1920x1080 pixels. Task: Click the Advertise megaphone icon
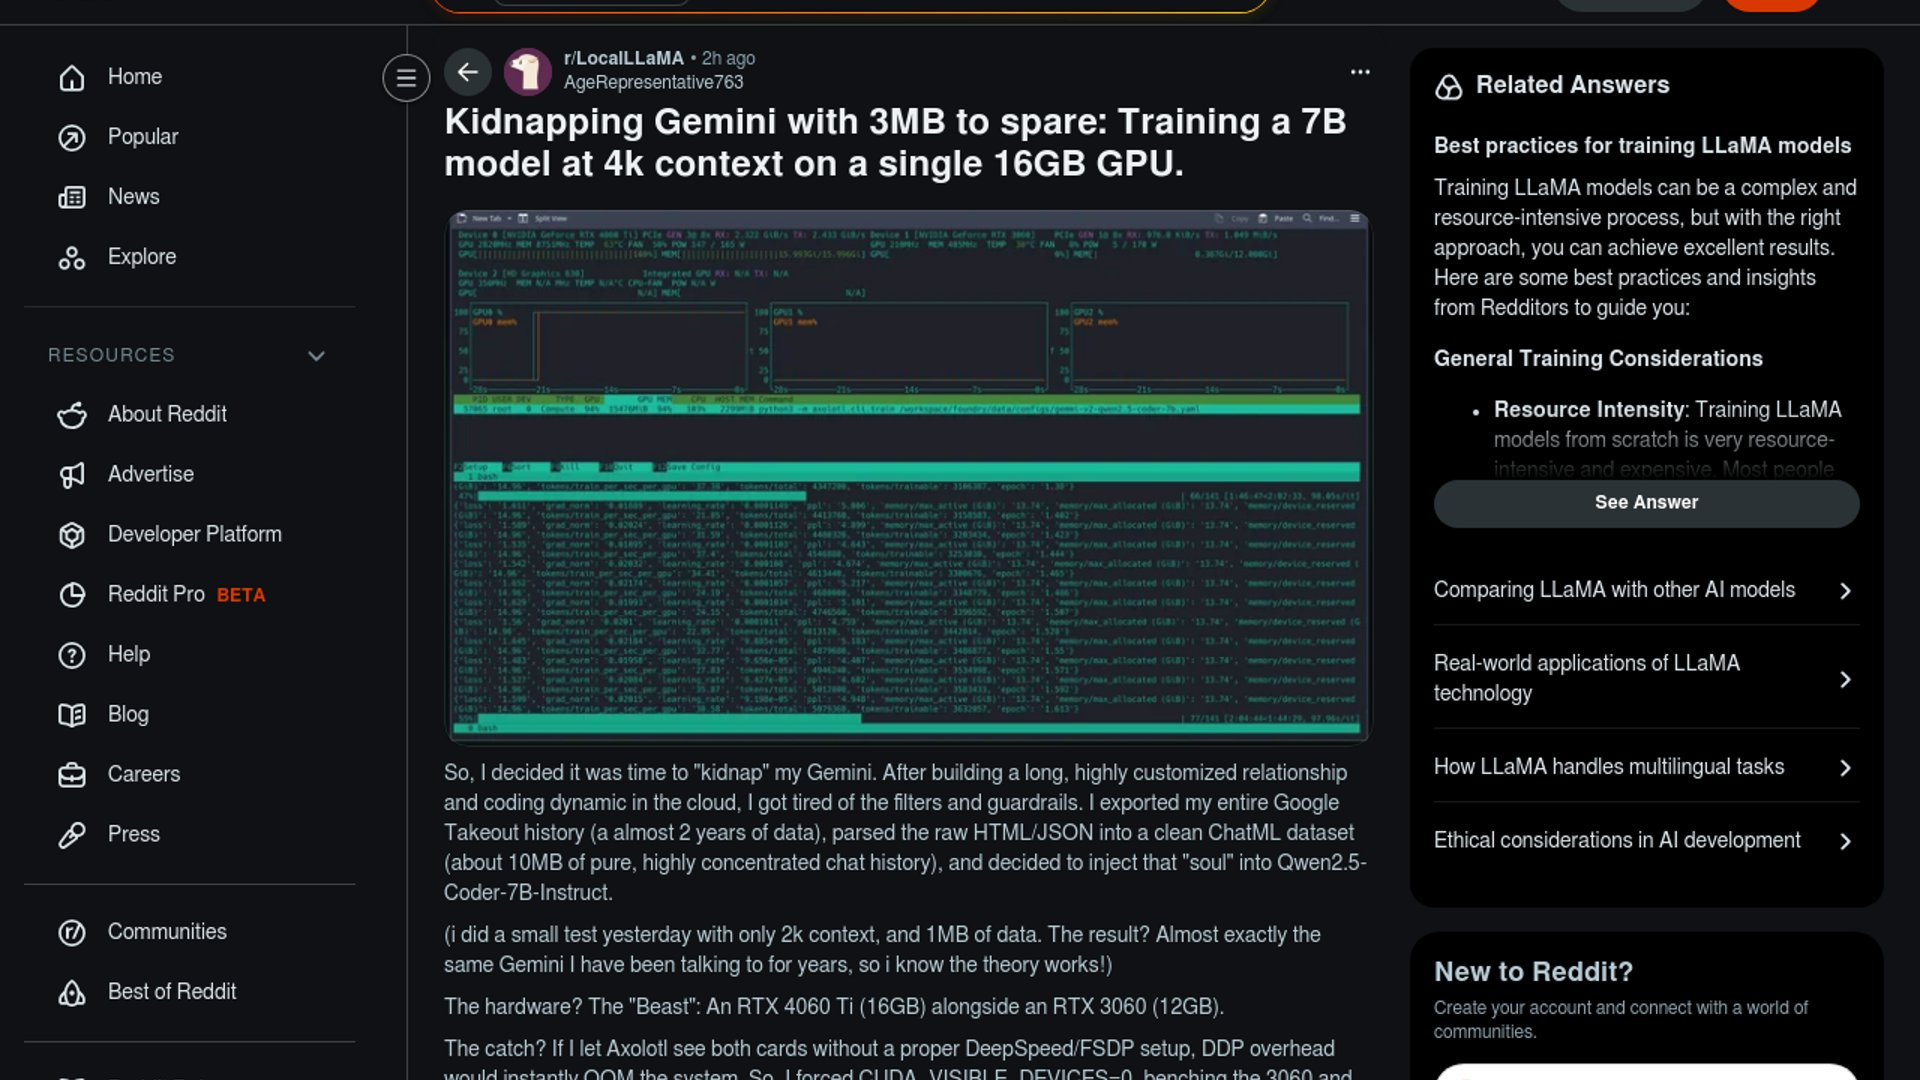click(x=72, y=475)
